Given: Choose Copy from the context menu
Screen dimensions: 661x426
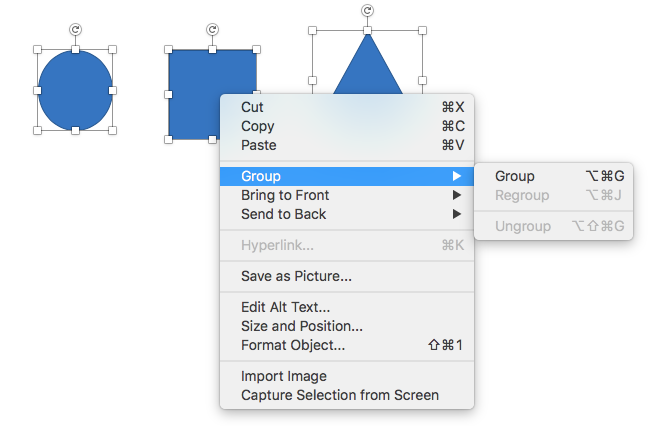Looking at the screenshot, I should (257, 126).
